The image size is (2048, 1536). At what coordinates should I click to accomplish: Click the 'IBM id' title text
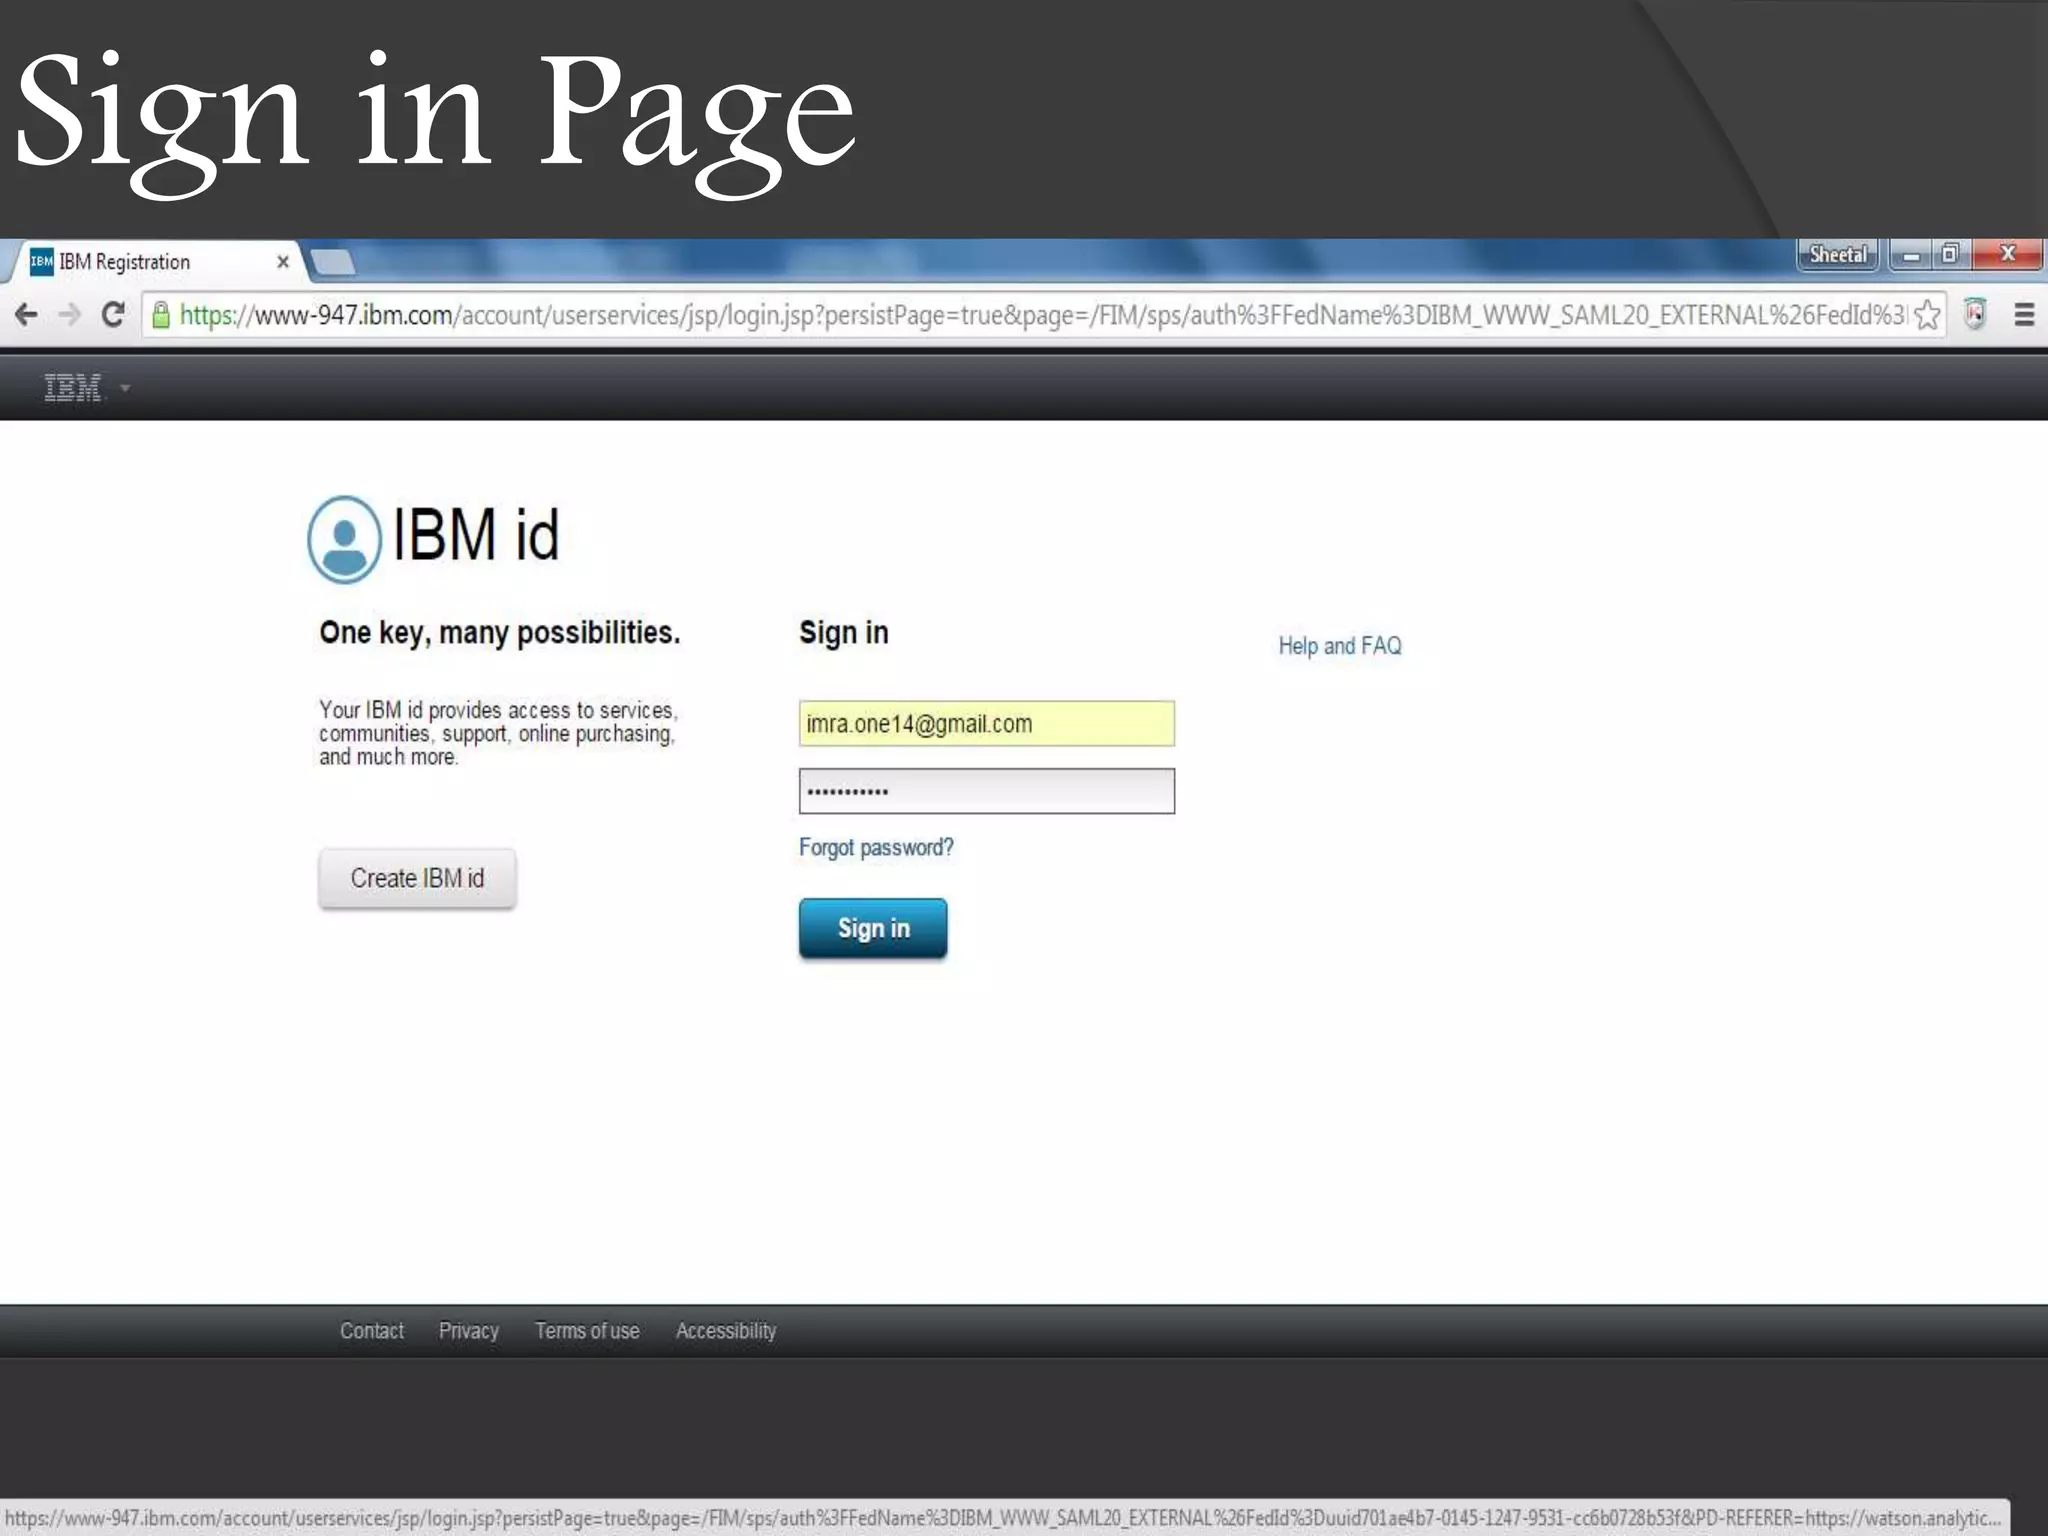(x=476, y=534)
